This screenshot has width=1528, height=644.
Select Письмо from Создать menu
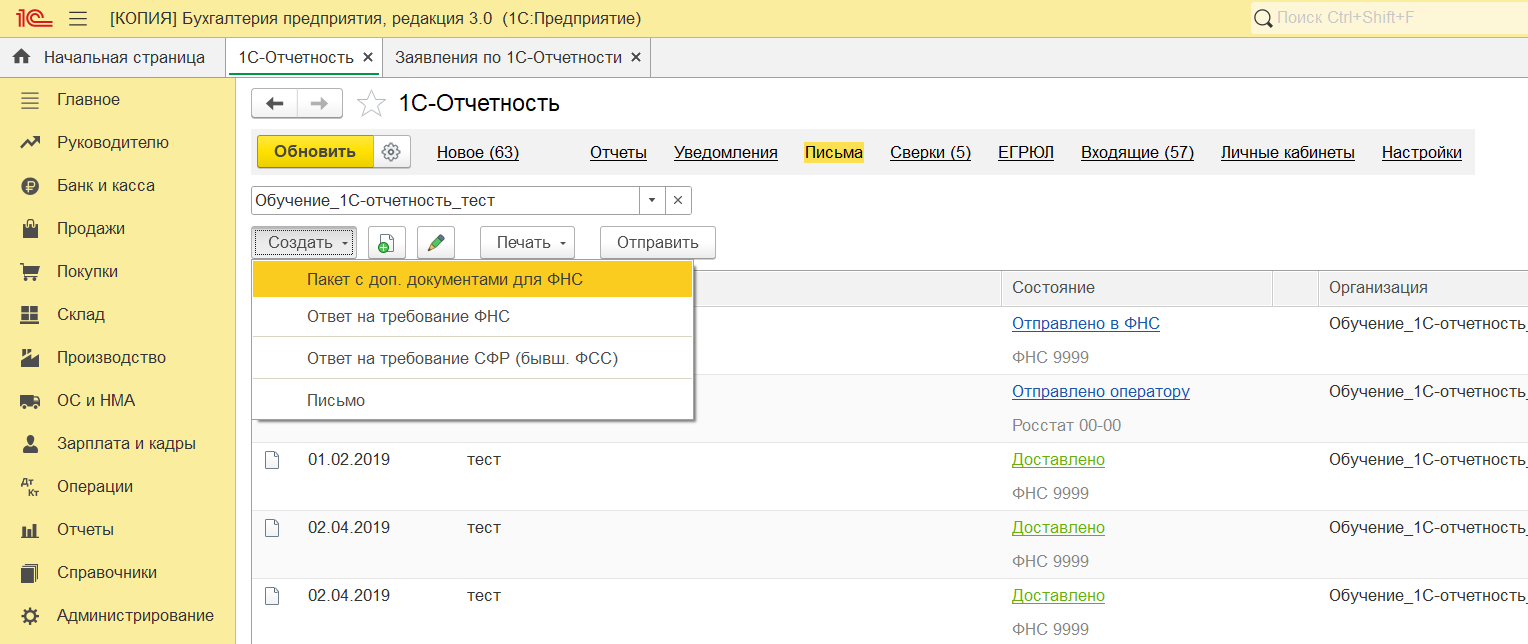[472, 400]
